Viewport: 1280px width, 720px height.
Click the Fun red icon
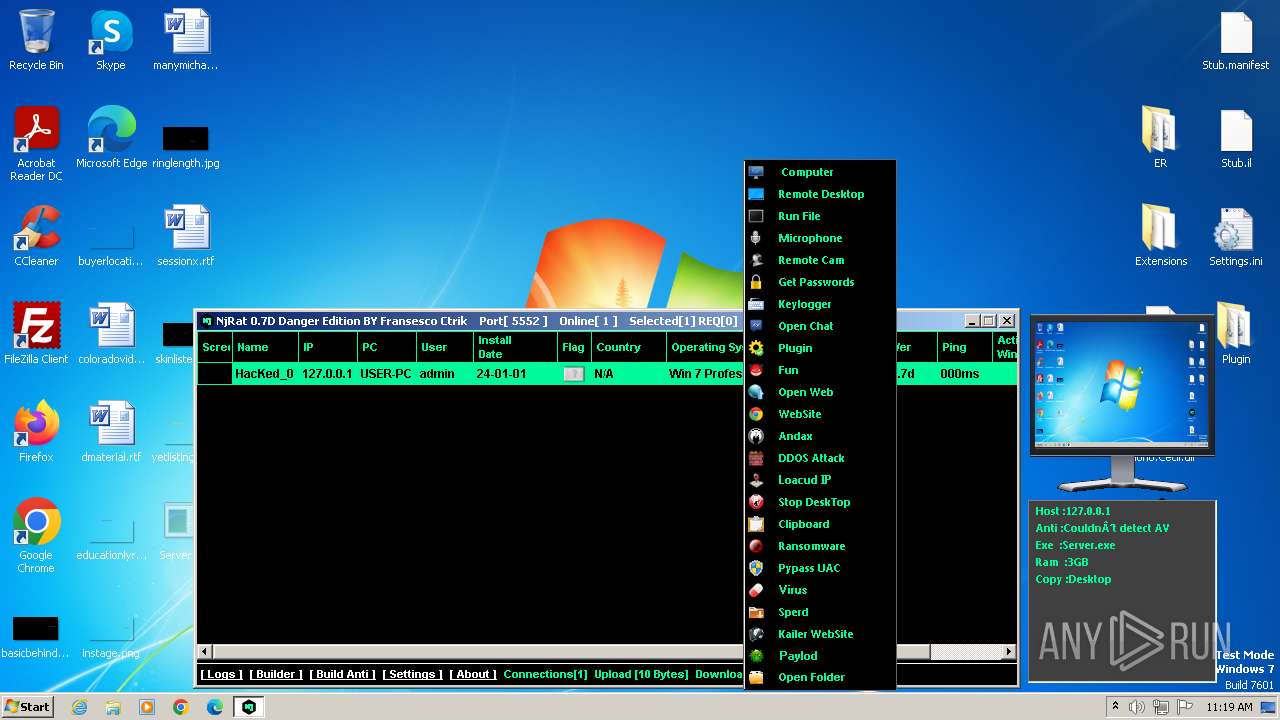click(x=756, y=370)
